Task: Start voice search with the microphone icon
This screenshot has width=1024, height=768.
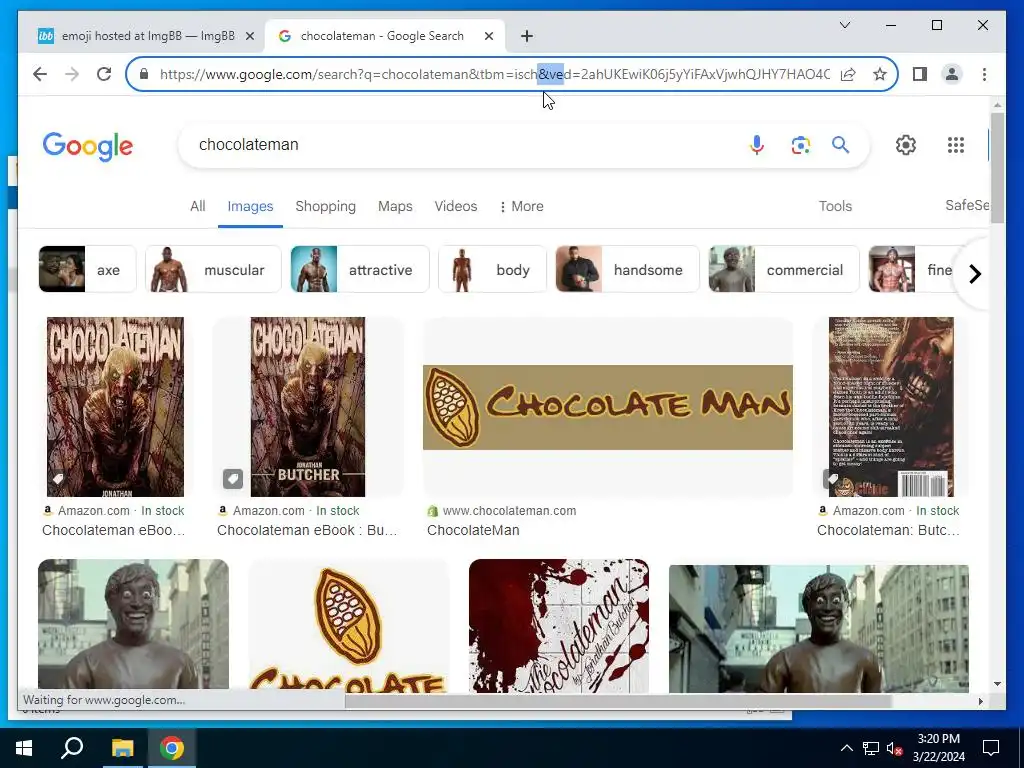Action: tap(757, 144)
